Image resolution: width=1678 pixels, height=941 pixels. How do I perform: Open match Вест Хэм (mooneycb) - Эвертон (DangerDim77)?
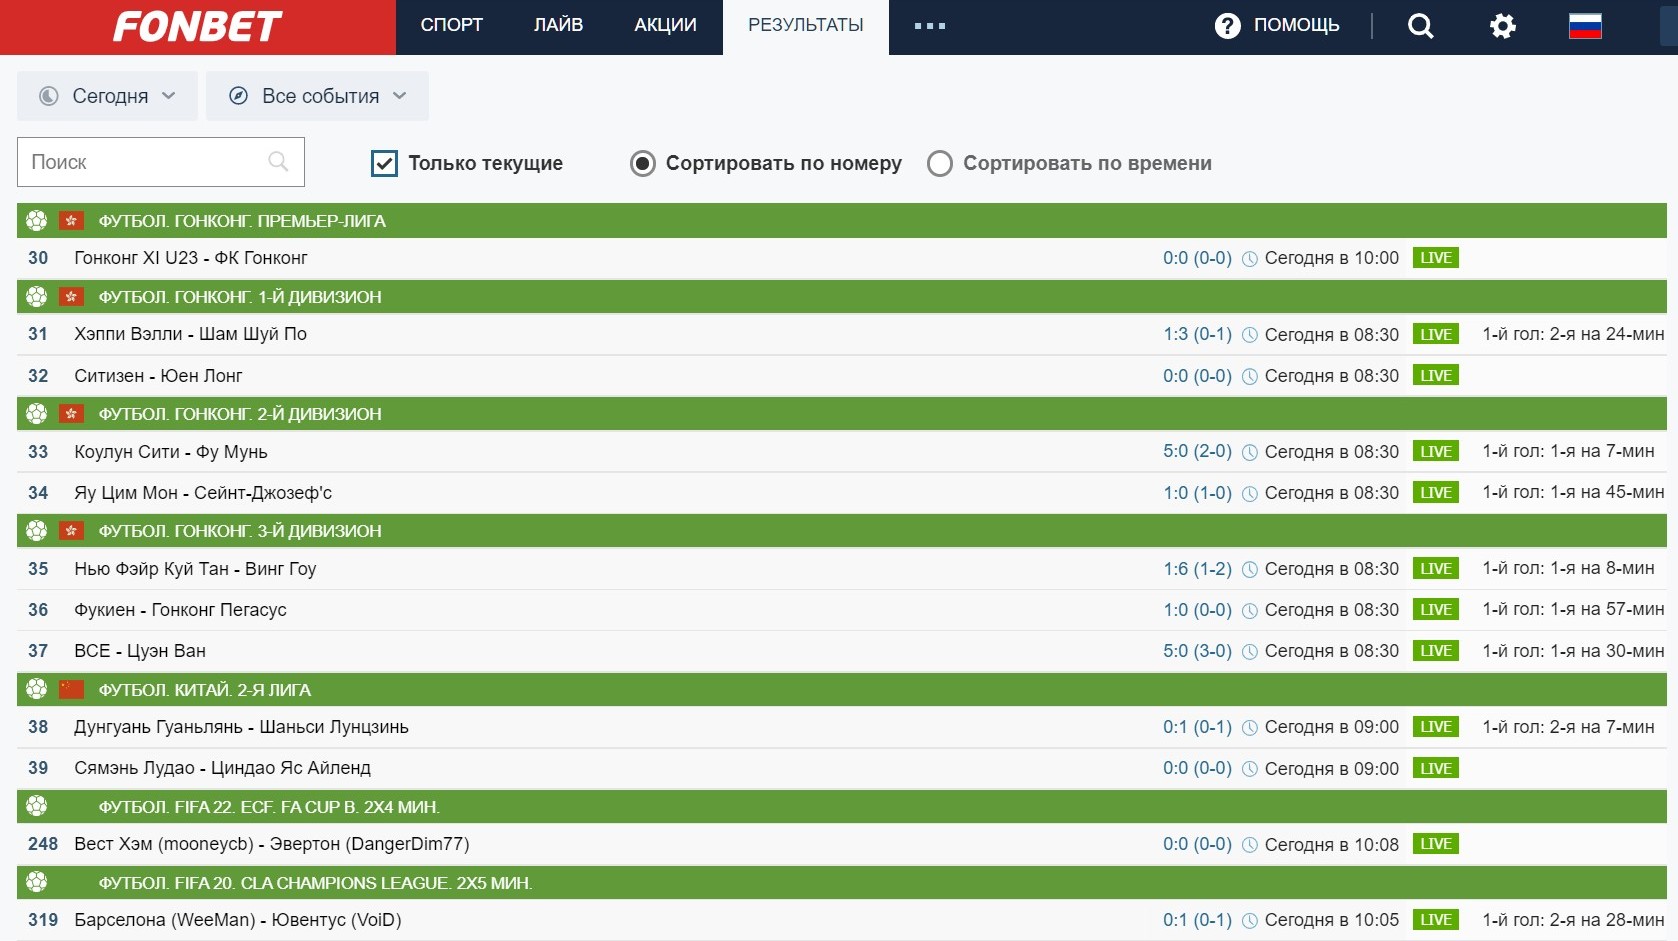coord(272,844)
